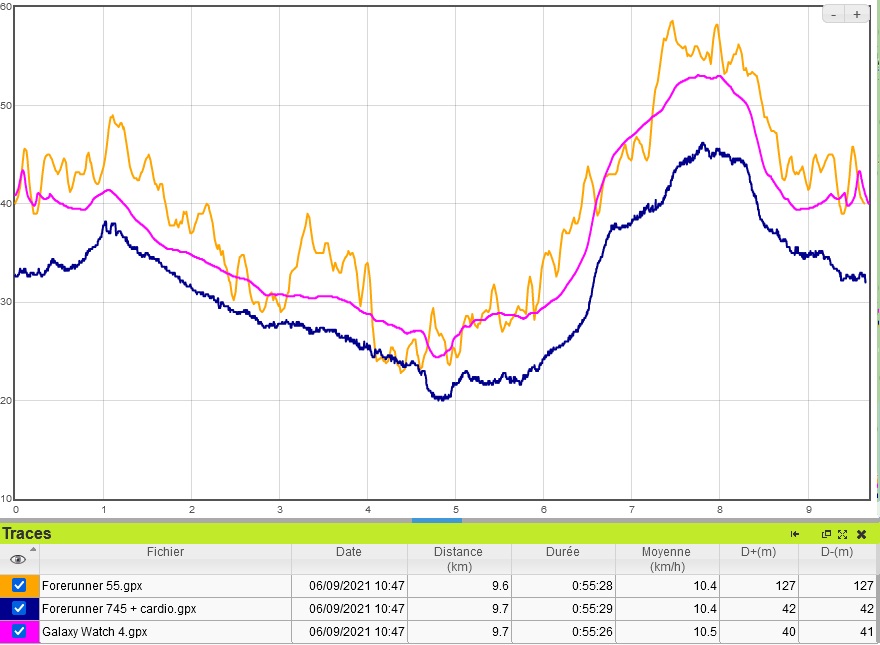This screenshot has height=645, width=880.
Task: Close the Traces panel
Action: pos(861,534)
